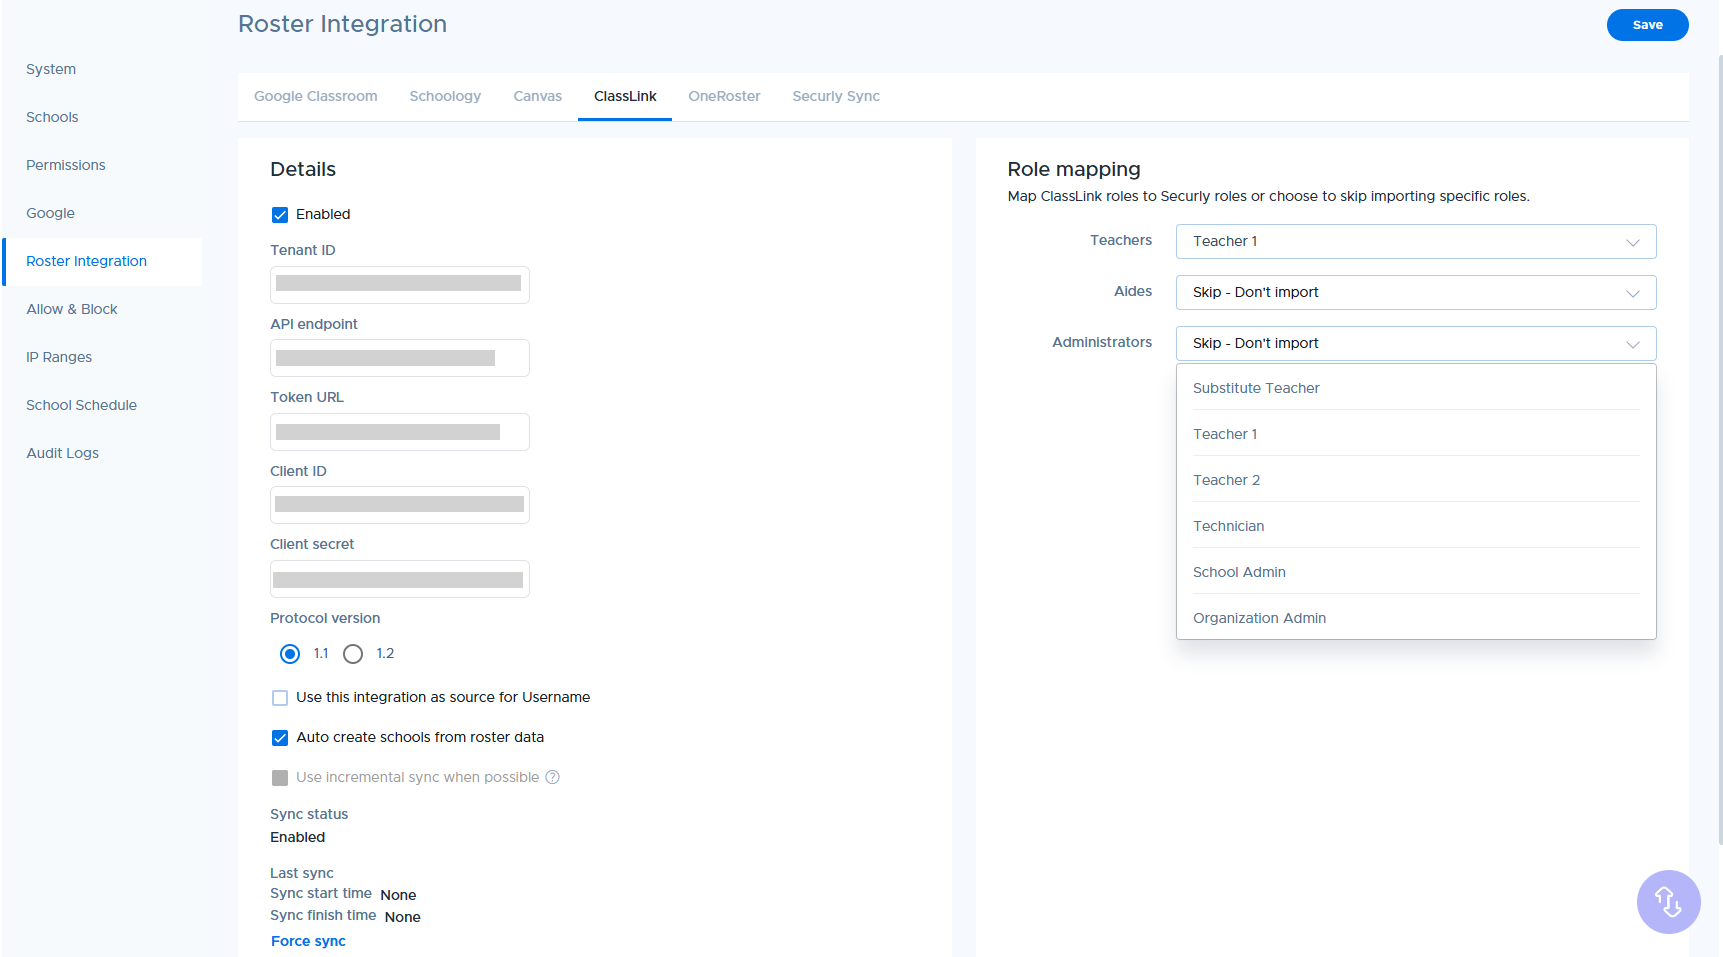Check Use this integration as source for Username
The width and height of the screenshot is (1723, 957).
(280, 698)
